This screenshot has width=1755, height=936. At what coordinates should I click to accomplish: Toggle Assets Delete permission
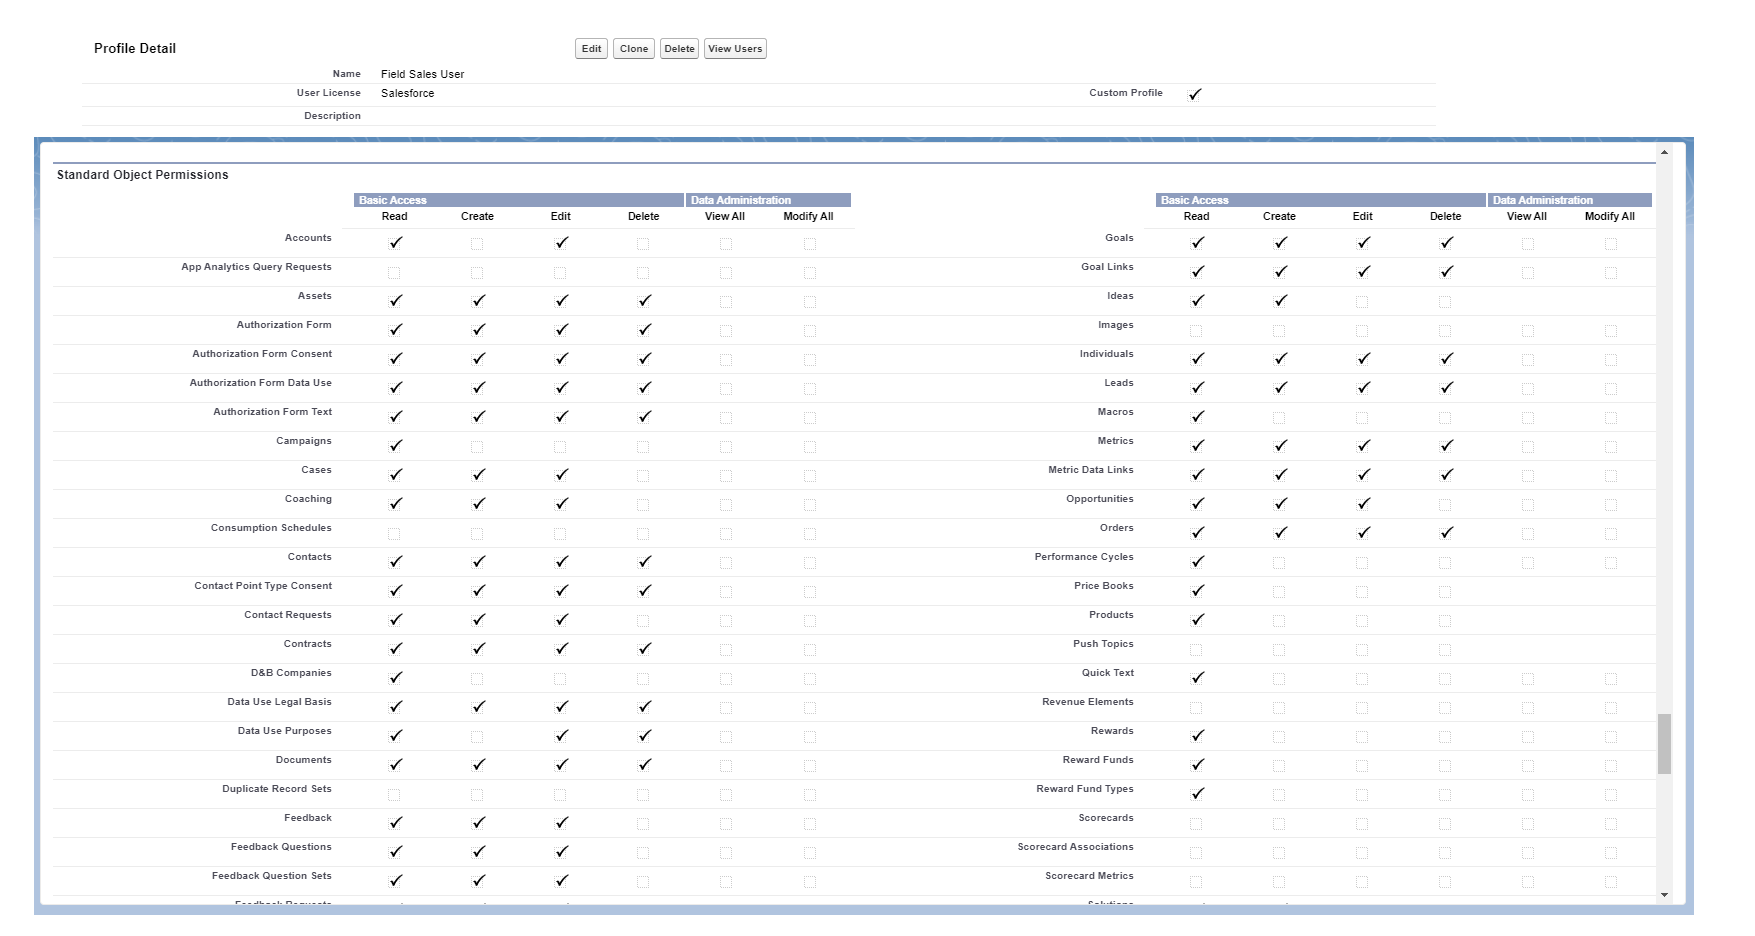pyautogui.click(x=645, y=301)
